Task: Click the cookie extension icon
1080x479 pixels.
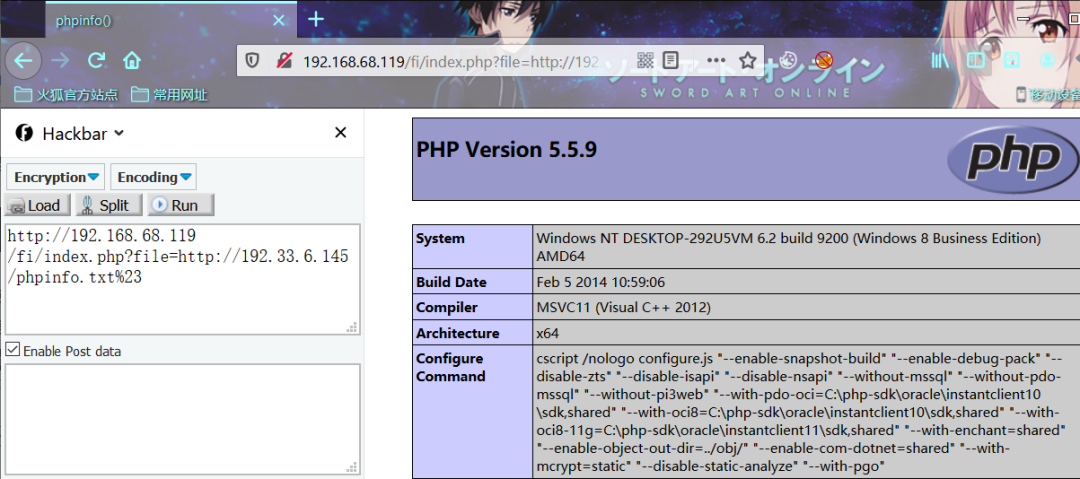Action: coord(788,60)
